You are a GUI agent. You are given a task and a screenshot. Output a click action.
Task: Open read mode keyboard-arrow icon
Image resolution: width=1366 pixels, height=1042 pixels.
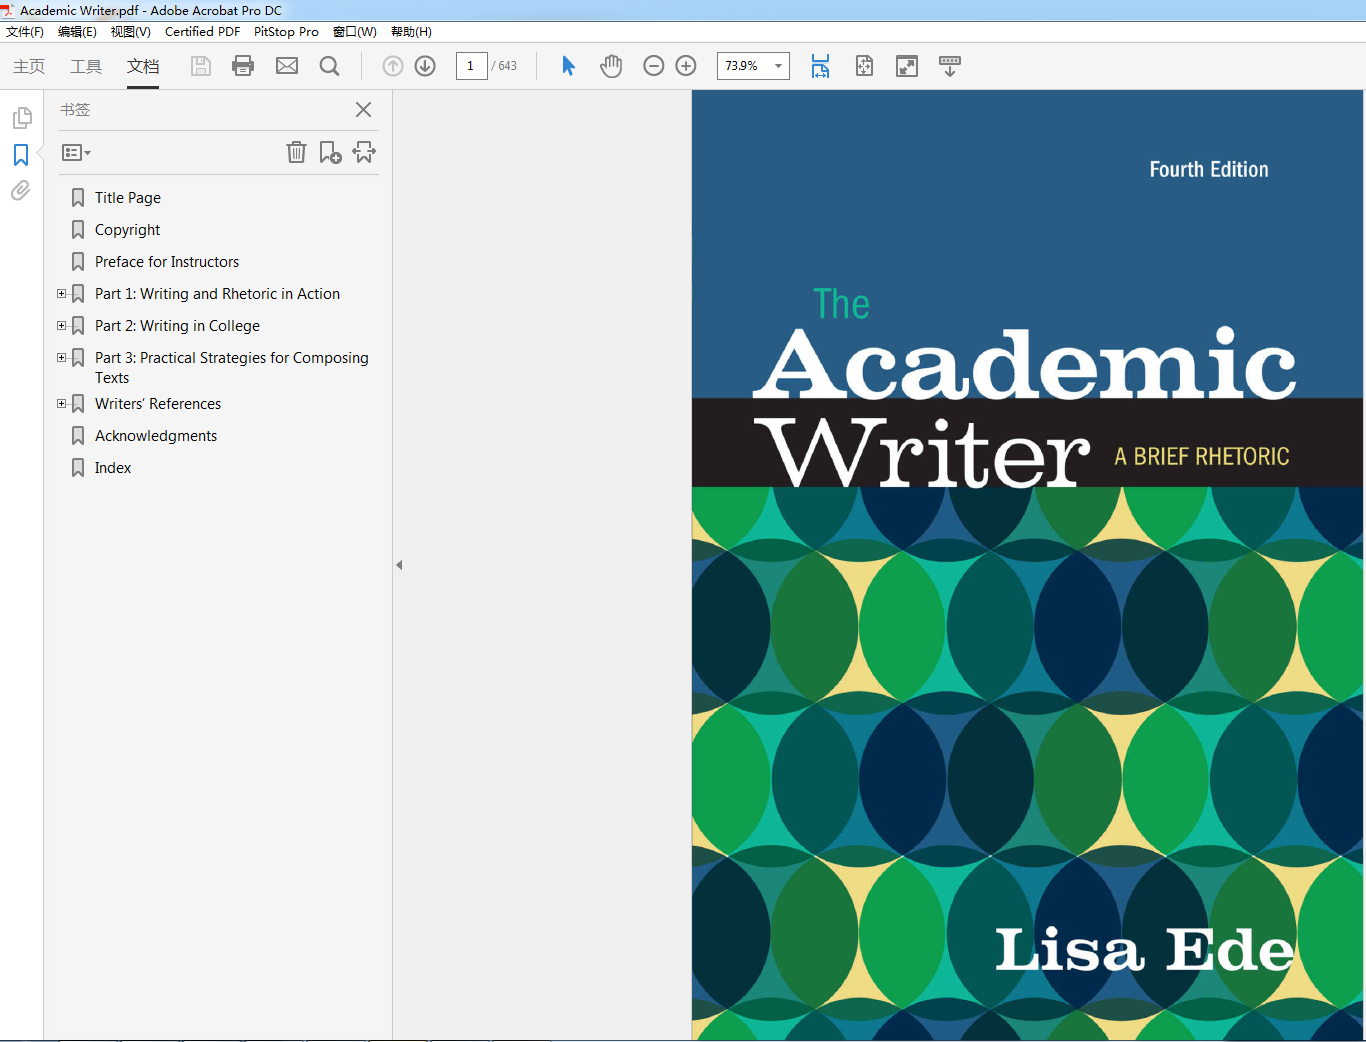tap(950, 66)
